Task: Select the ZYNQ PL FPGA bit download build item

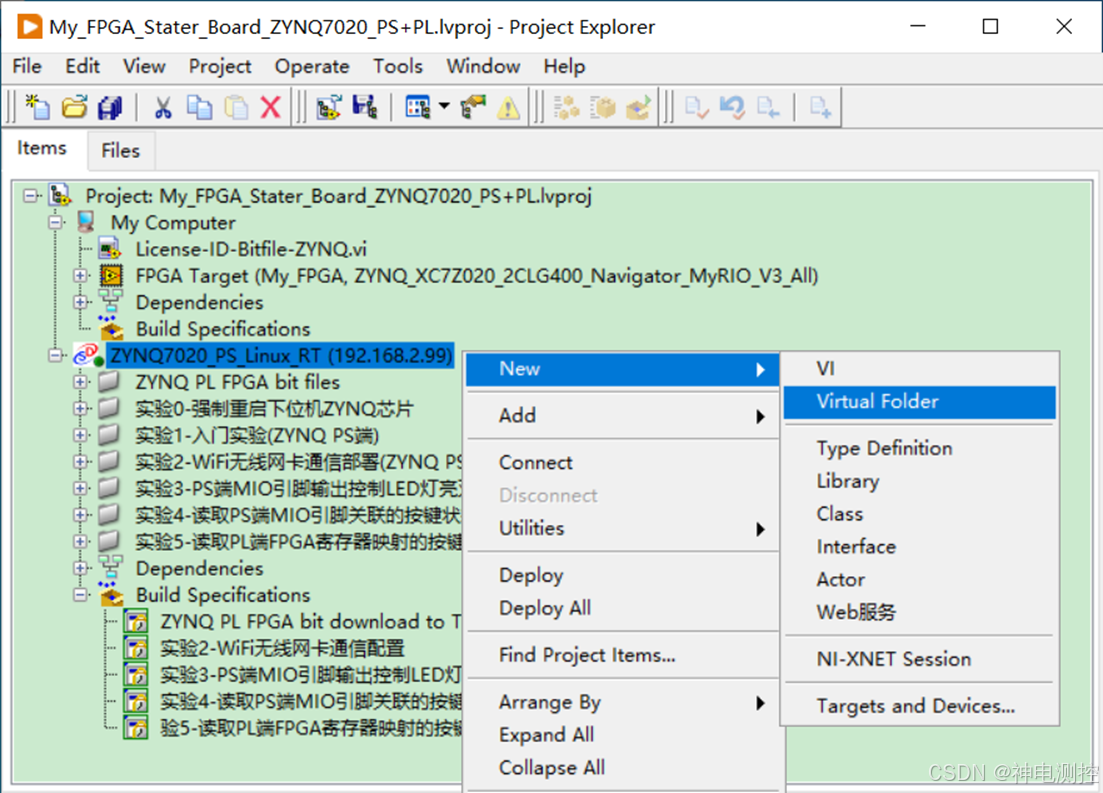Action: (x=310, y=621)
